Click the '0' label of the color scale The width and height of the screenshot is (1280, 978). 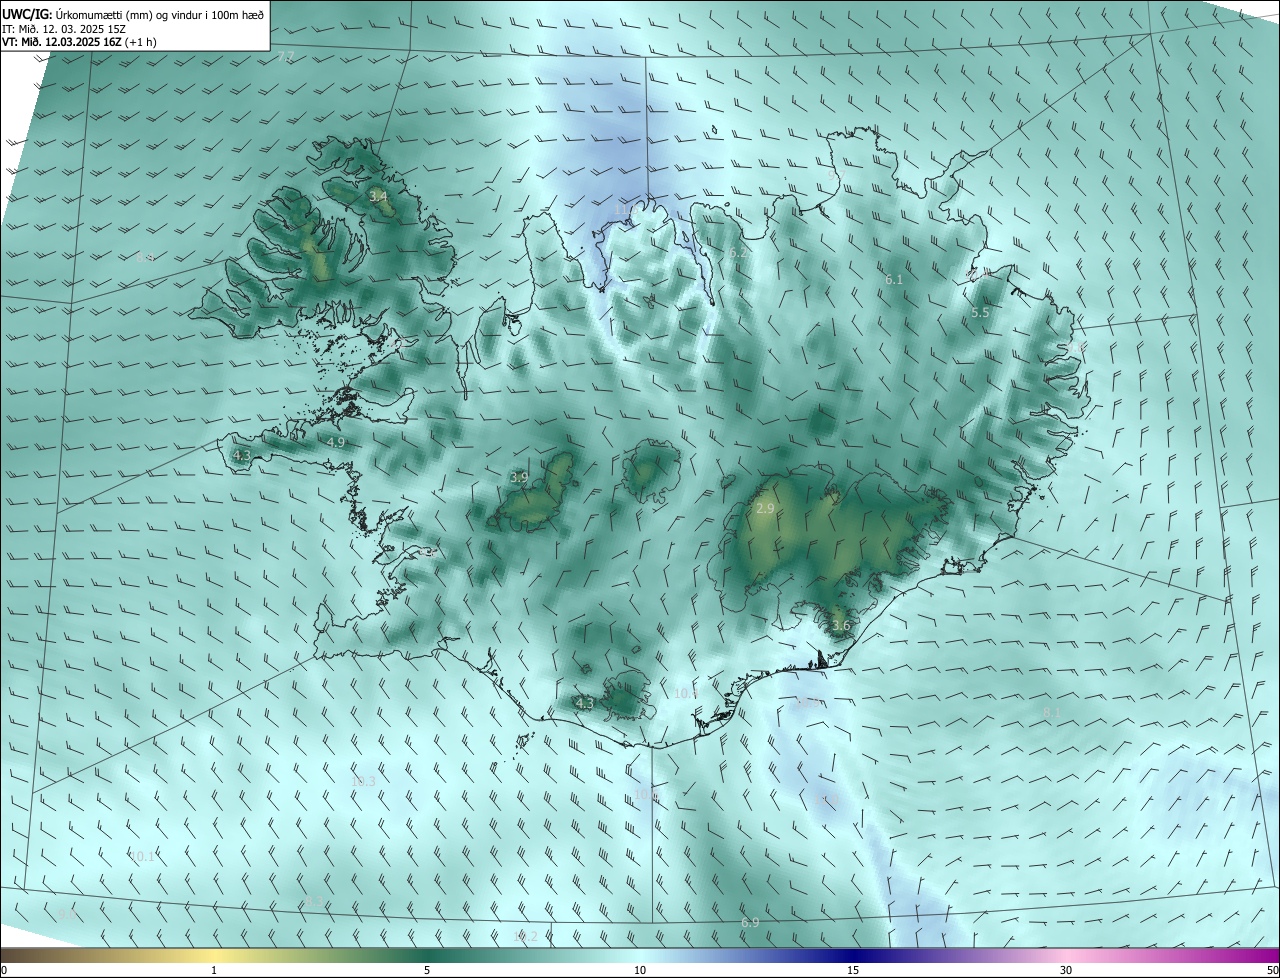(x=4, y=970)
